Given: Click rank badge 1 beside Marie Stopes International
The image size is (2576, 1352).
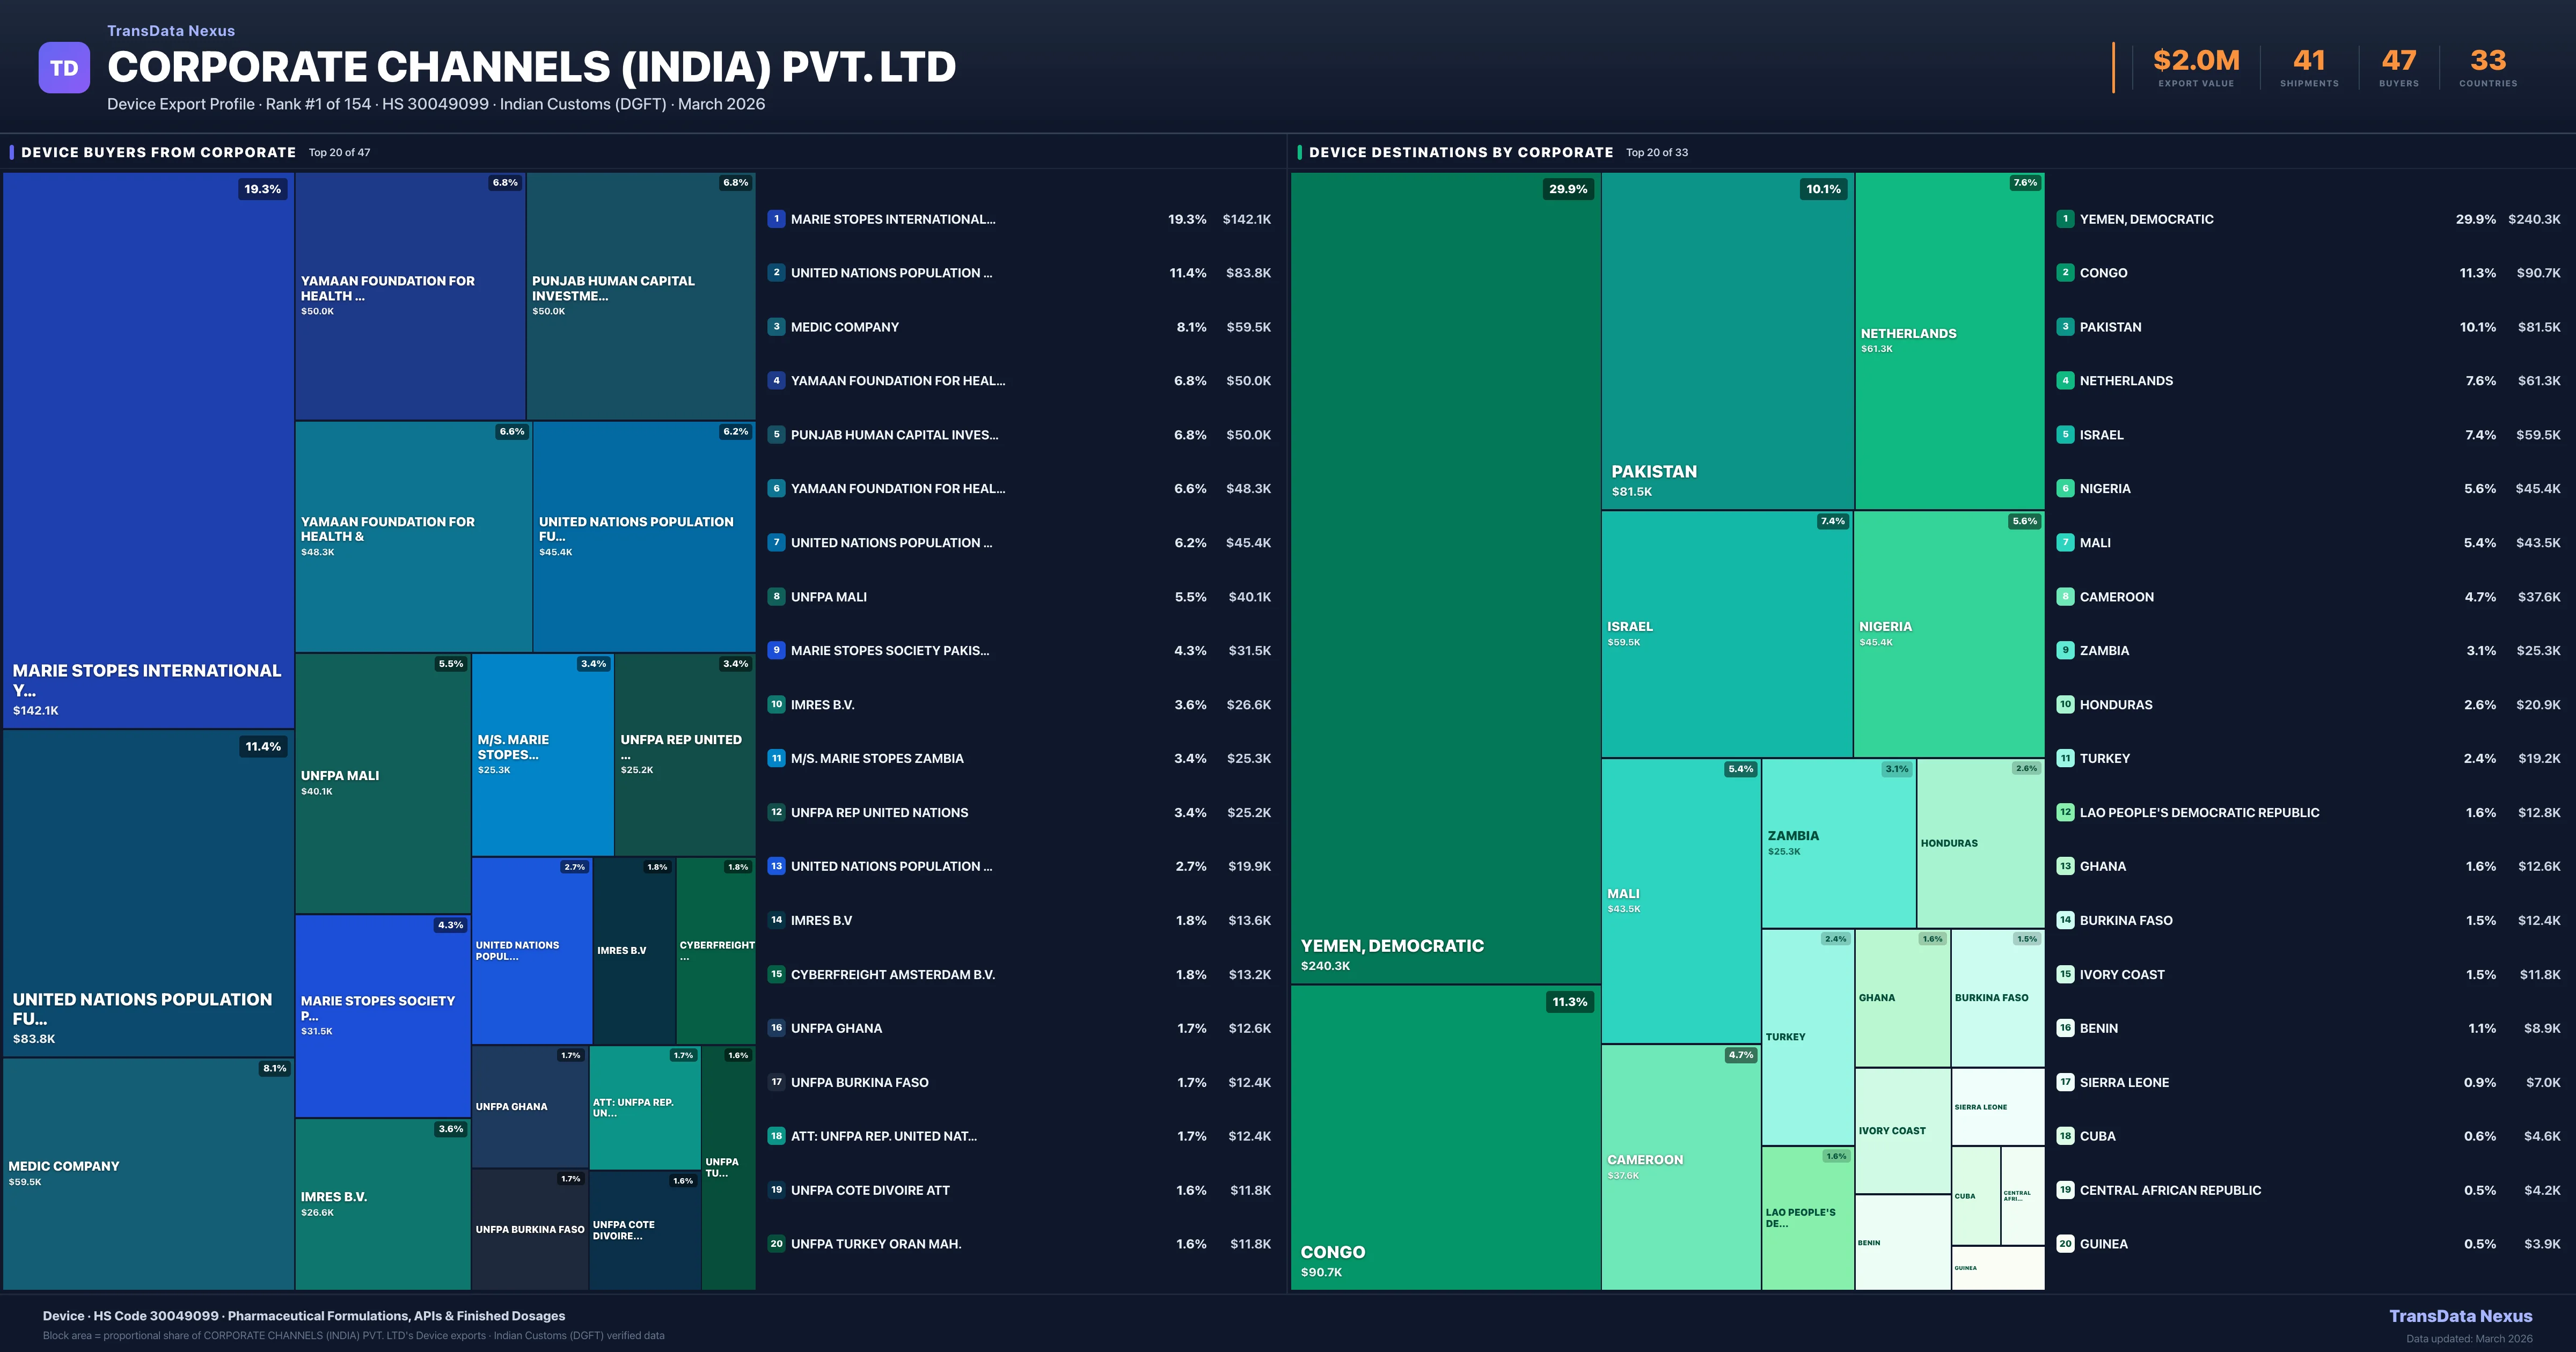Looking at the screenshot, I should pos(776,219).
